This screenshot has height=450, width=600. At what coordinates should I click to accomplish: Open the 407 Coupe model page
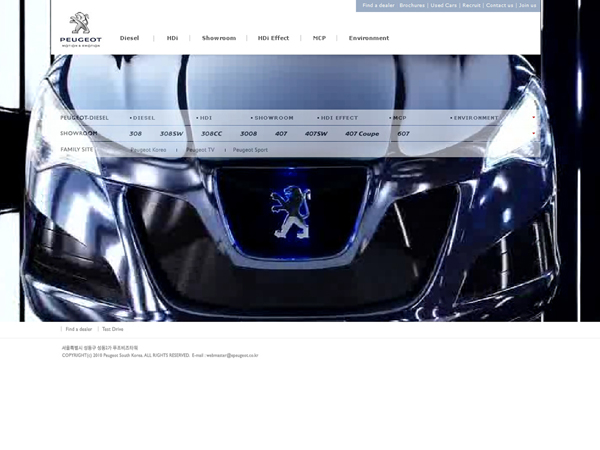tap(362, 133)
